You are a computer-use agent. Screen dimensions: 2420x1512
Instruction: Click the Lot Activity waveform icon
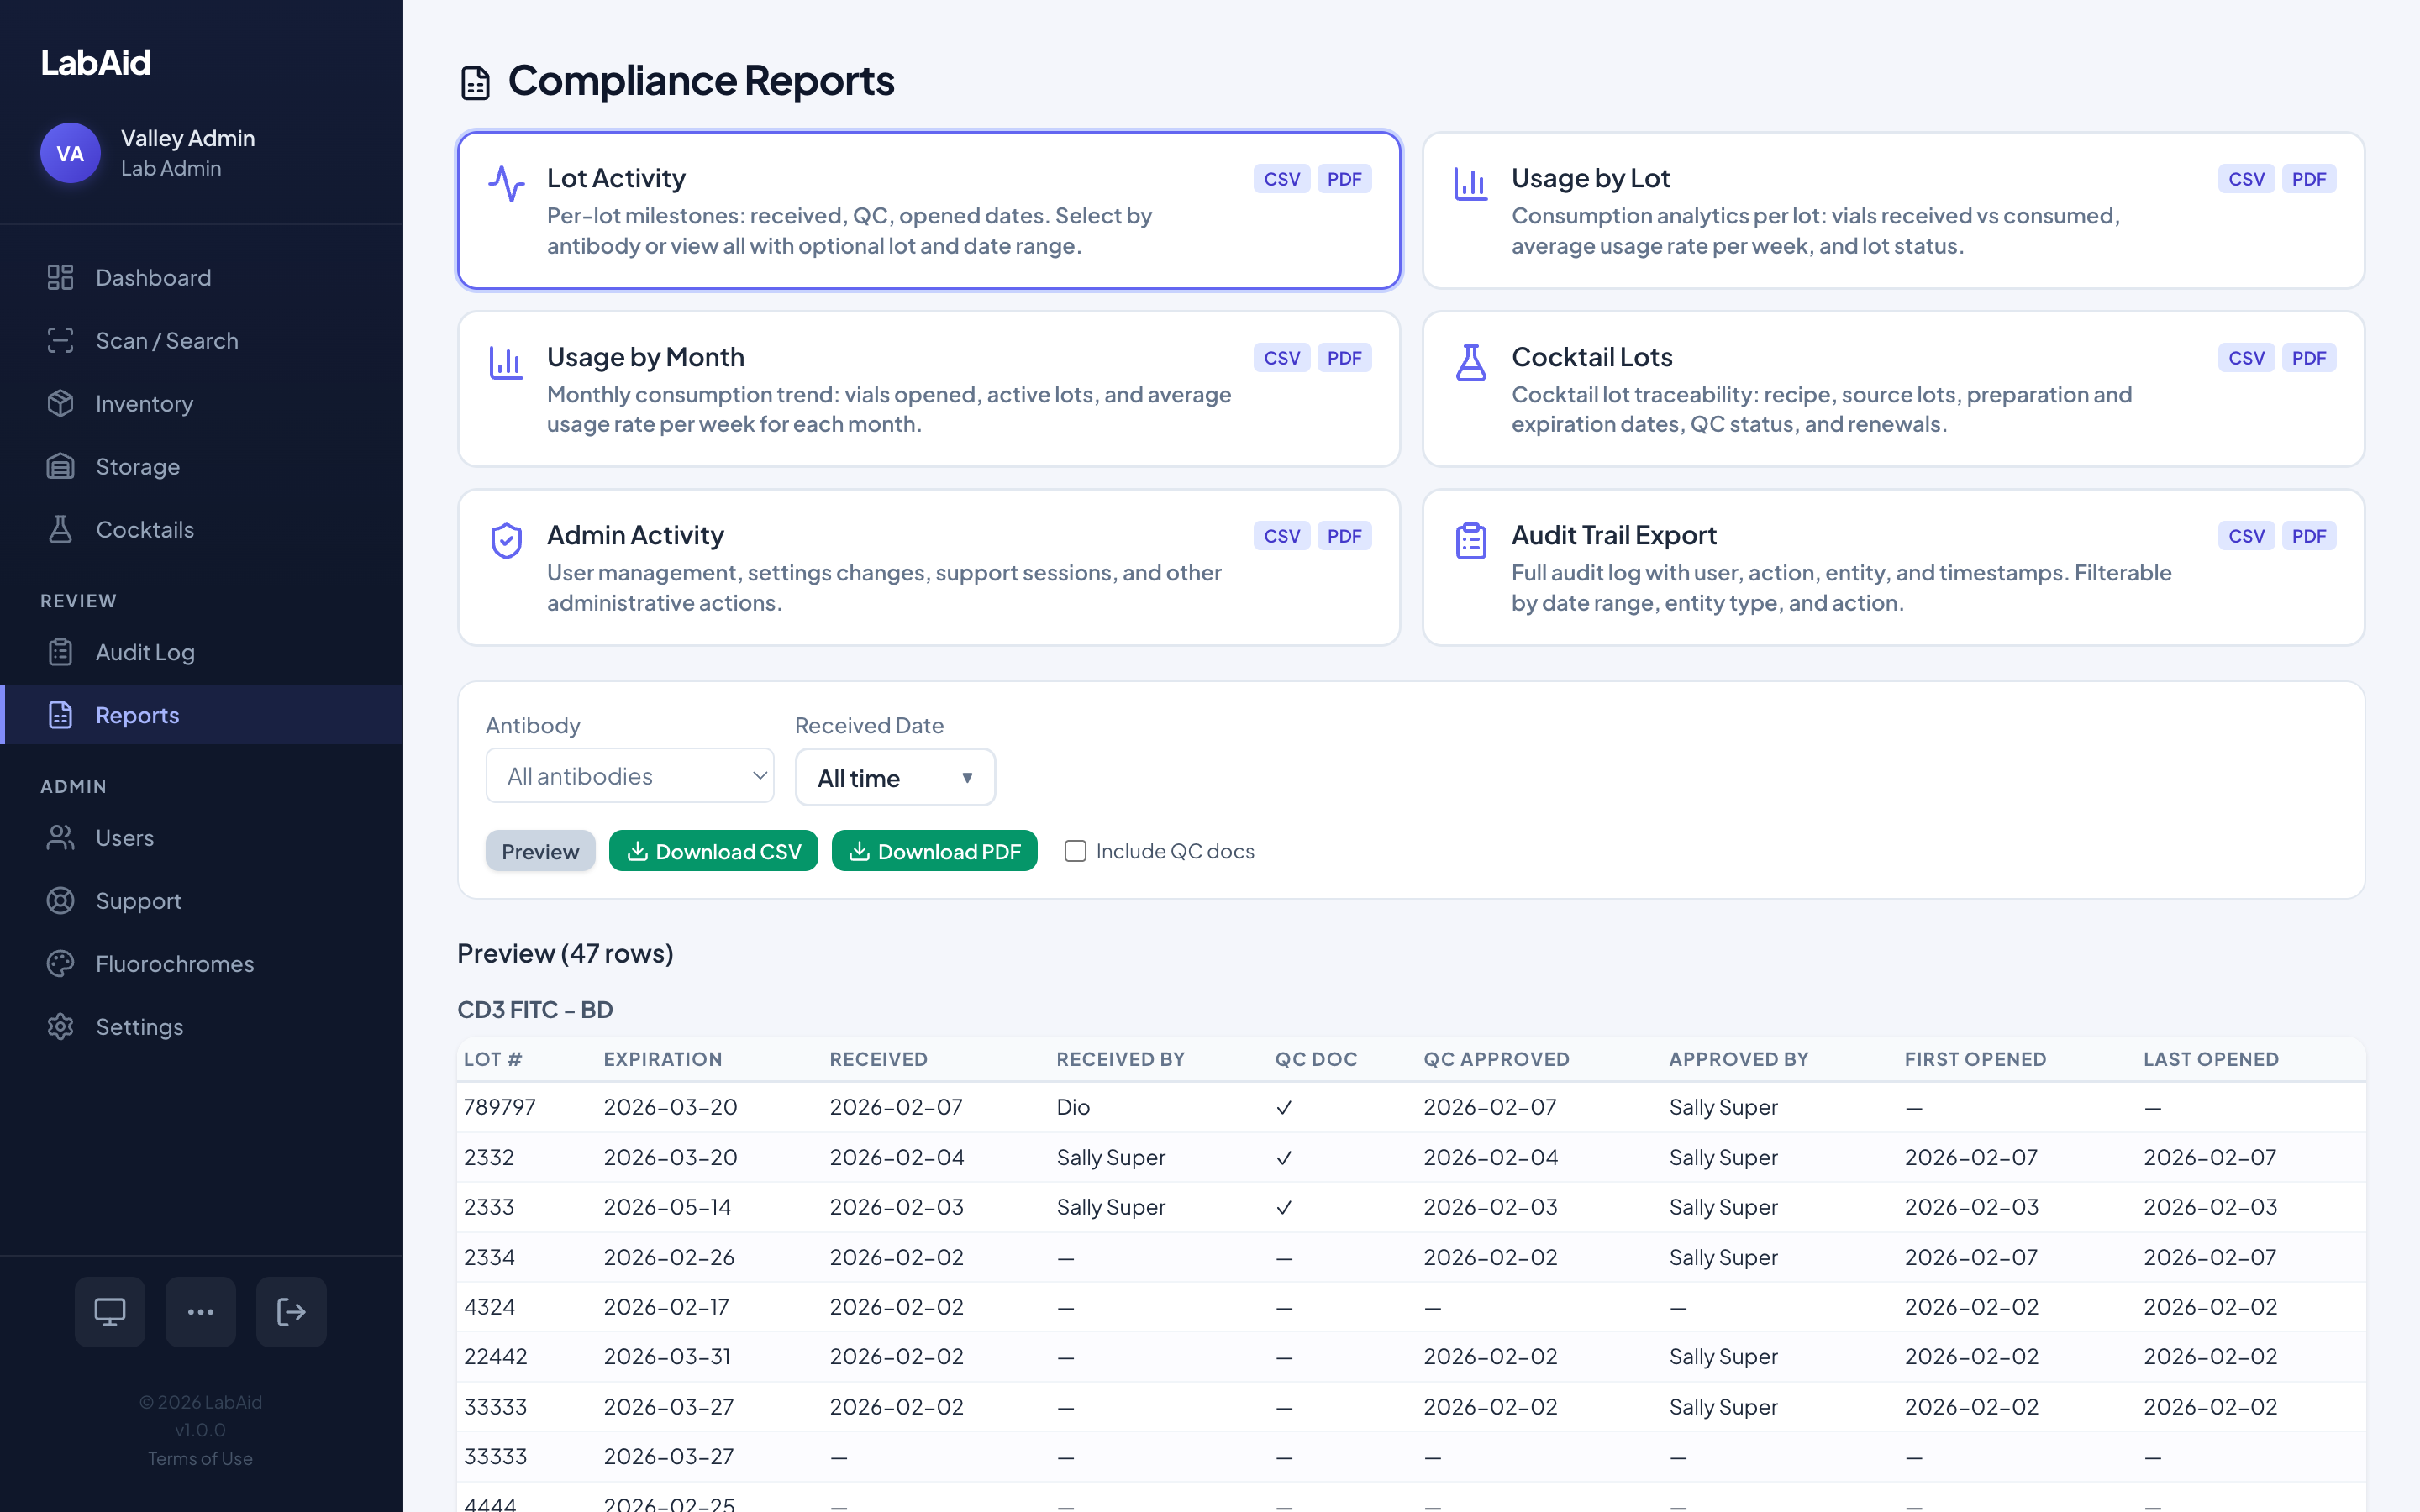click(x=507, y=185)
